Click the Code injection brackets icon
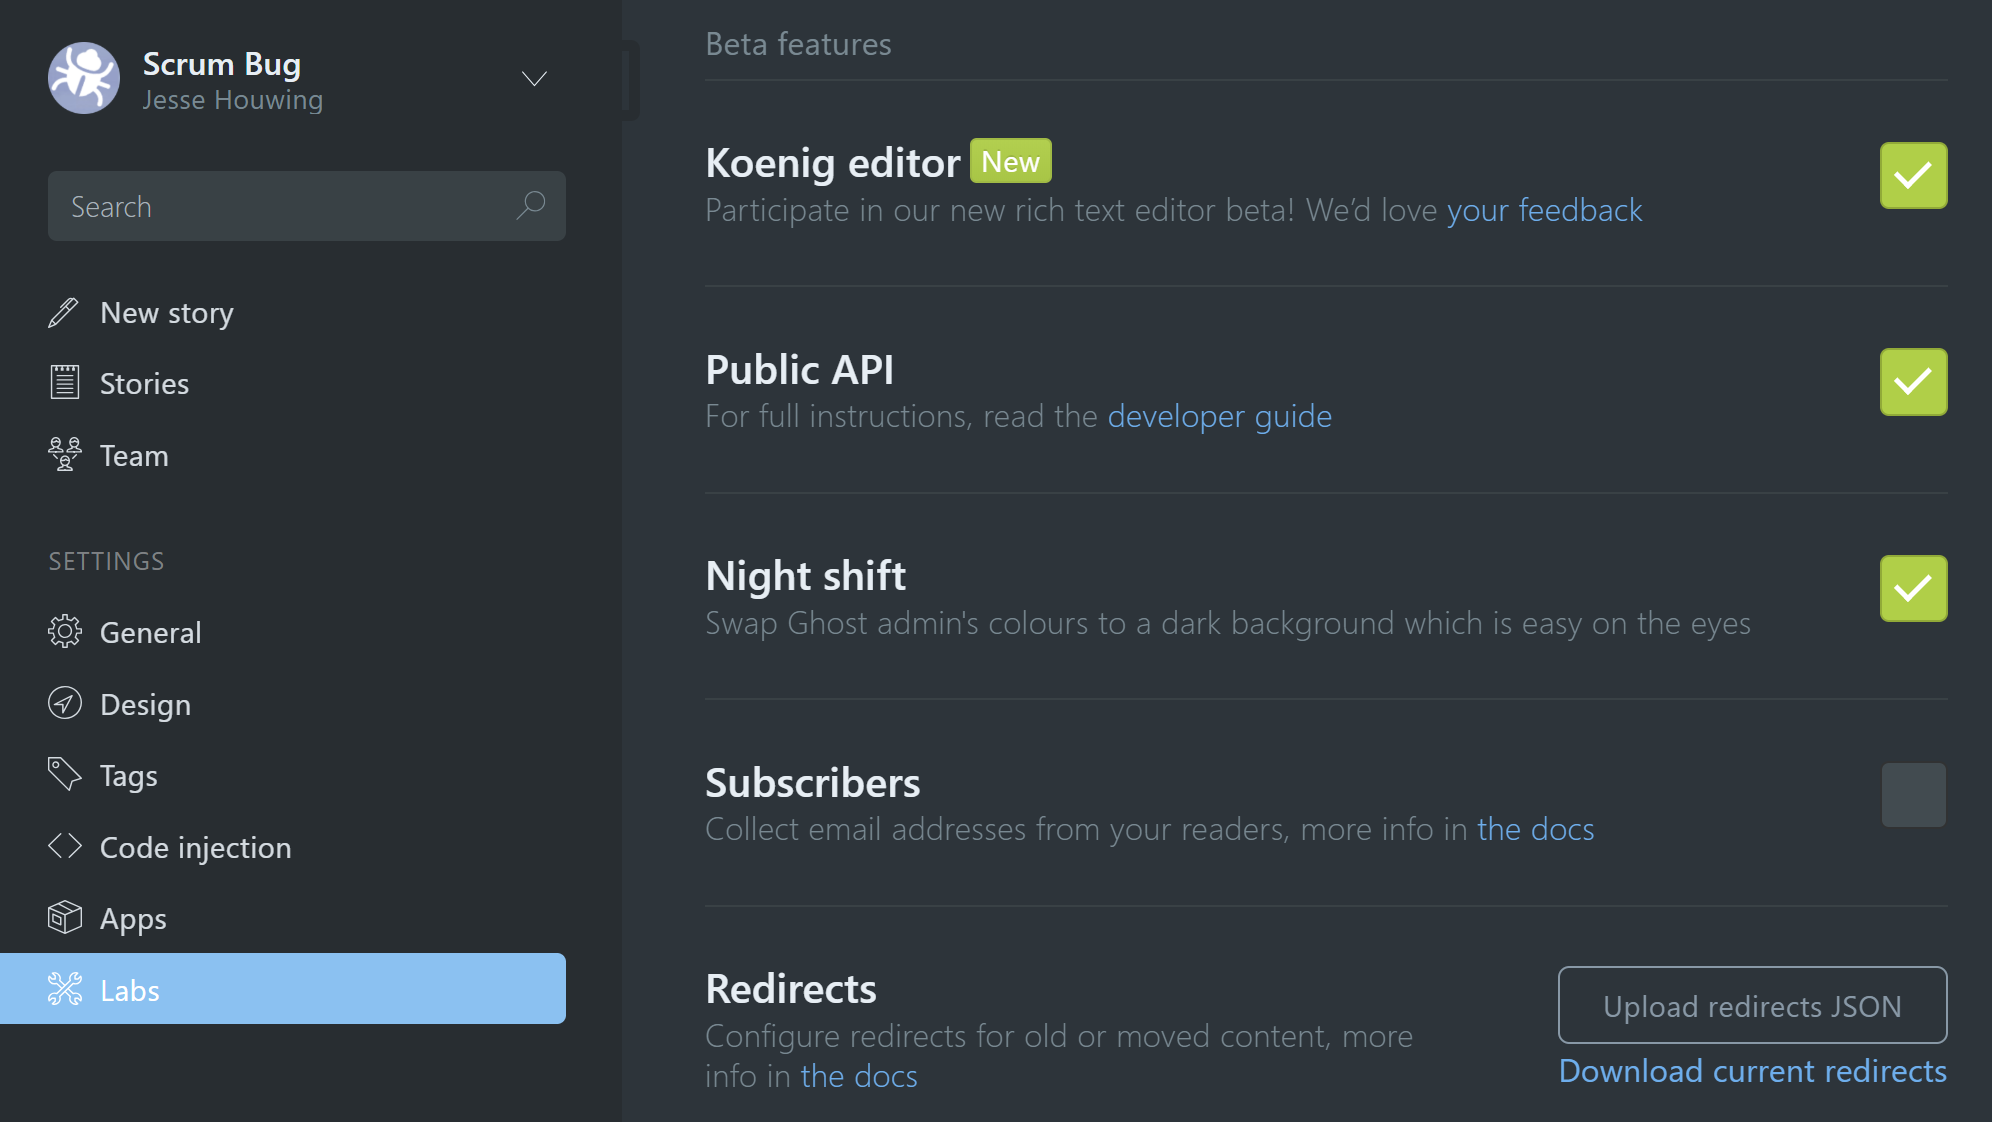The height and width of the screenshot is (1122, 1992). pyautogui.click(x=65, y=846)
